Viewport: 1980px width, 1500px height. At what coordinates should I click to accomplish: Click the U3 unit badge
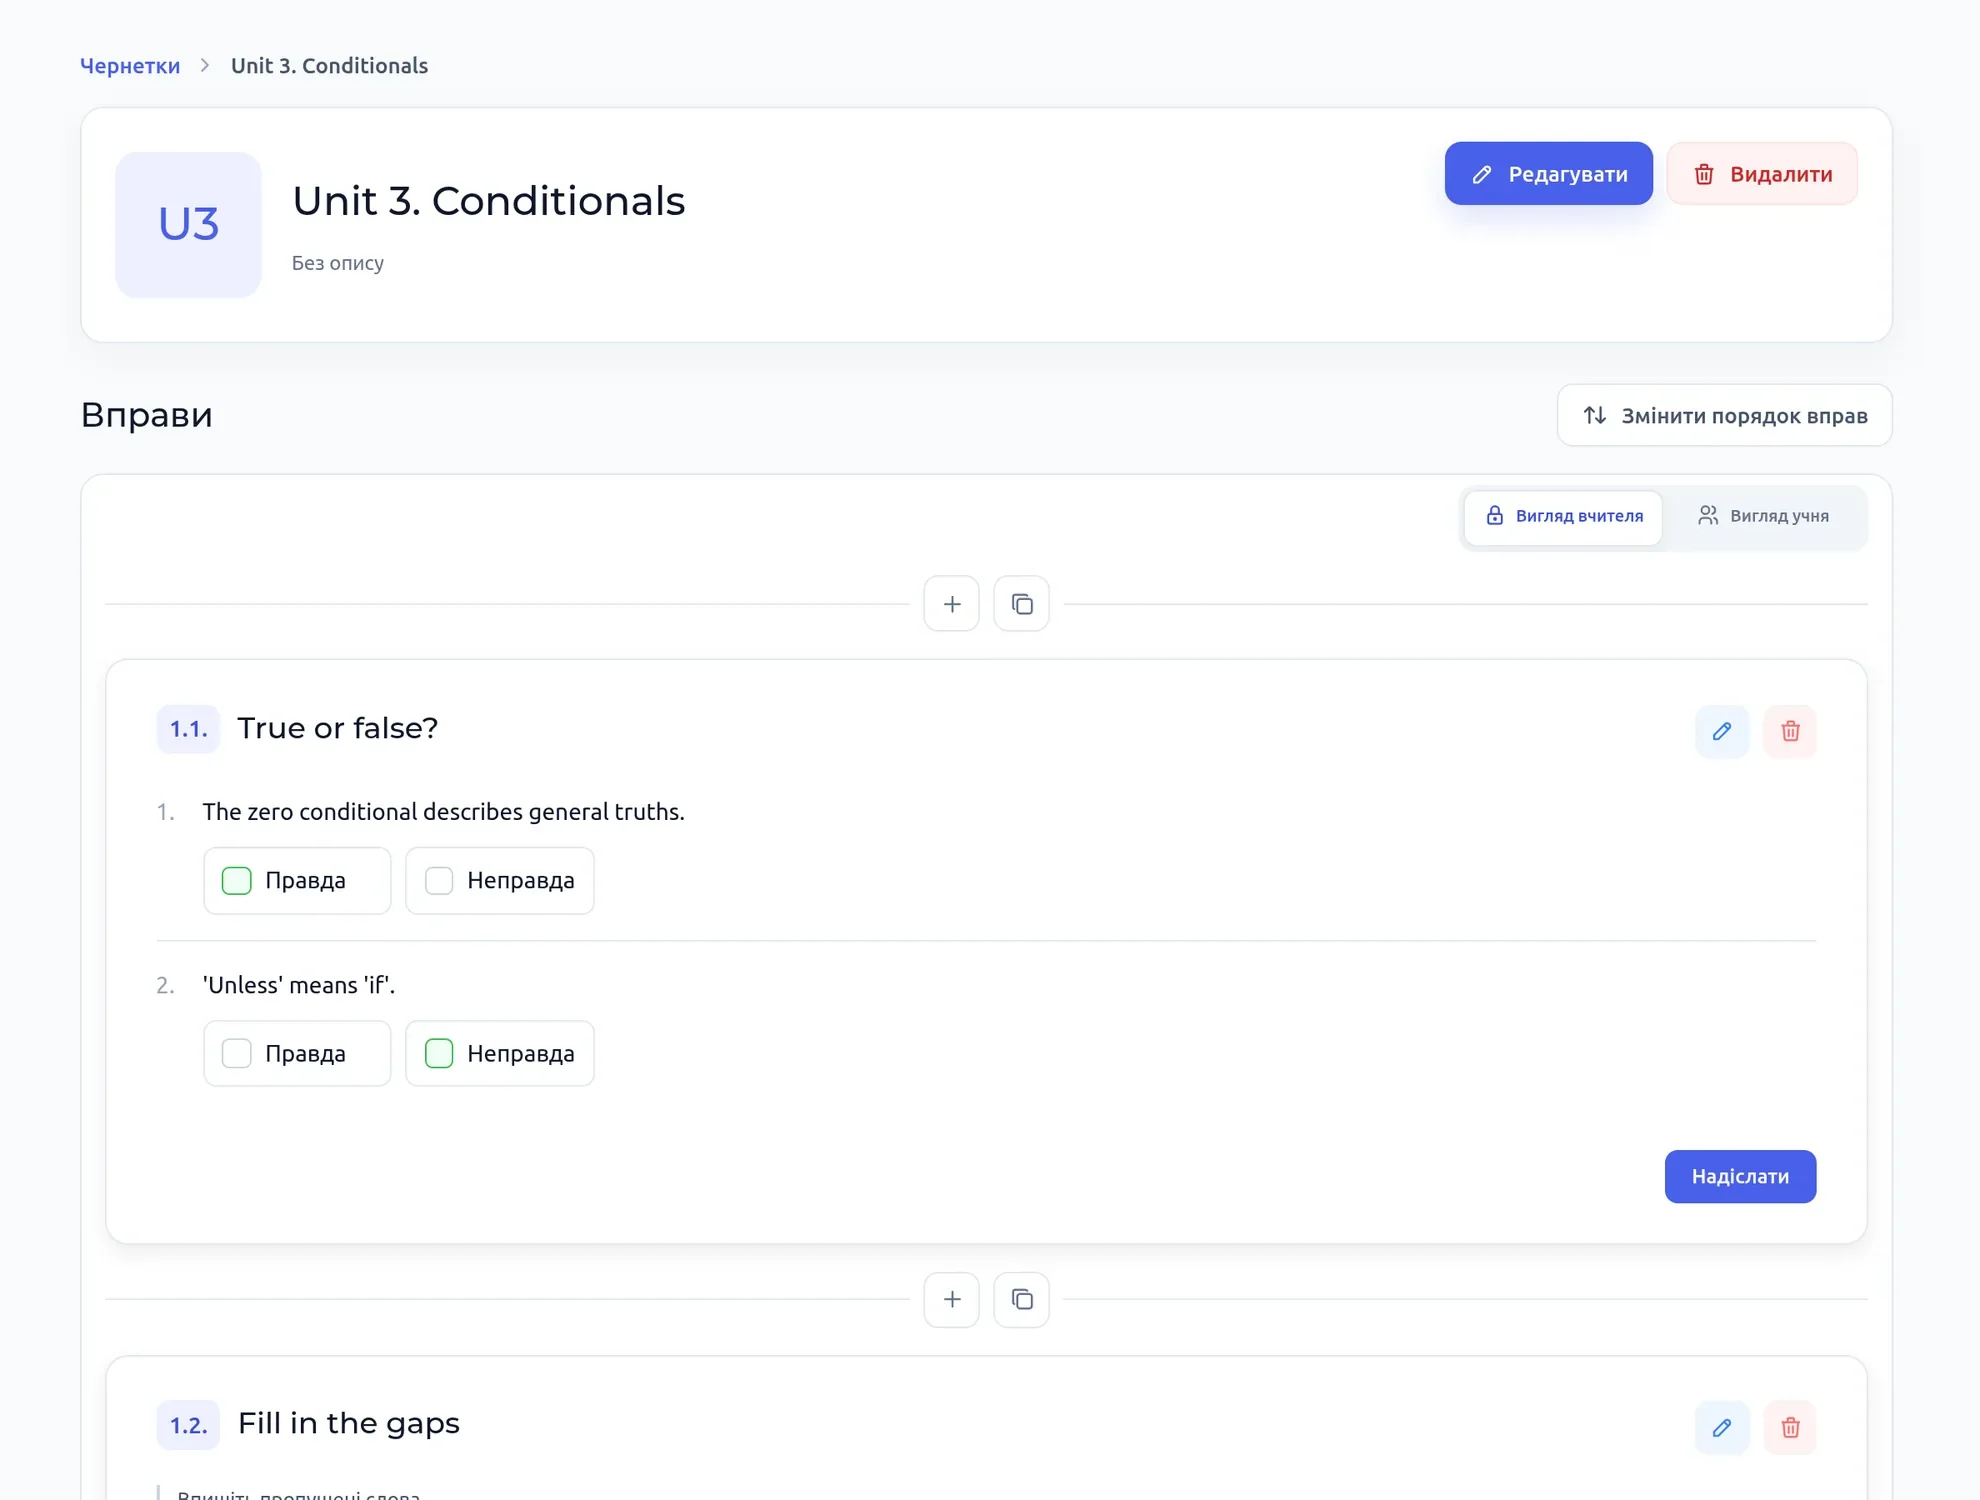tap(188, 224)
